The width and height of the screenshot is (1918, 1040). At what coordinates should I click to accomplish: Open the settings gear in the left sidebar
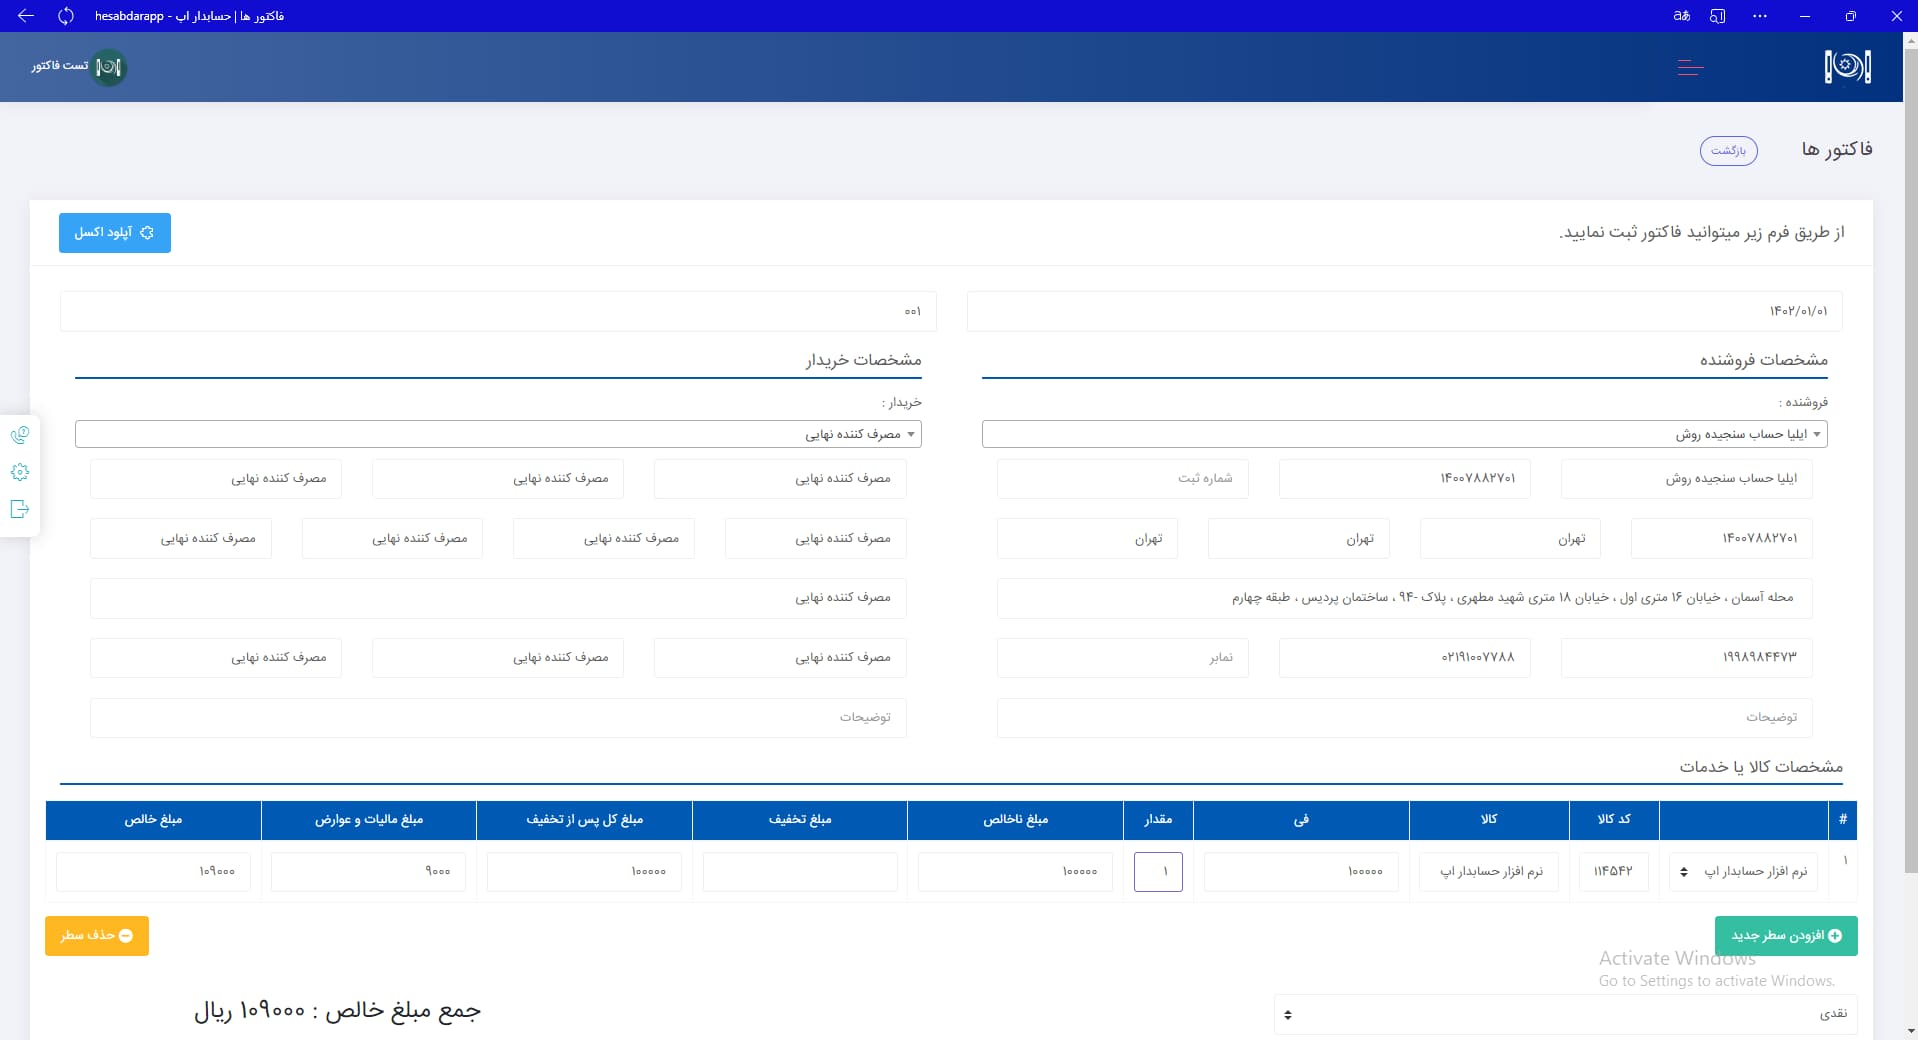point(20,472)
